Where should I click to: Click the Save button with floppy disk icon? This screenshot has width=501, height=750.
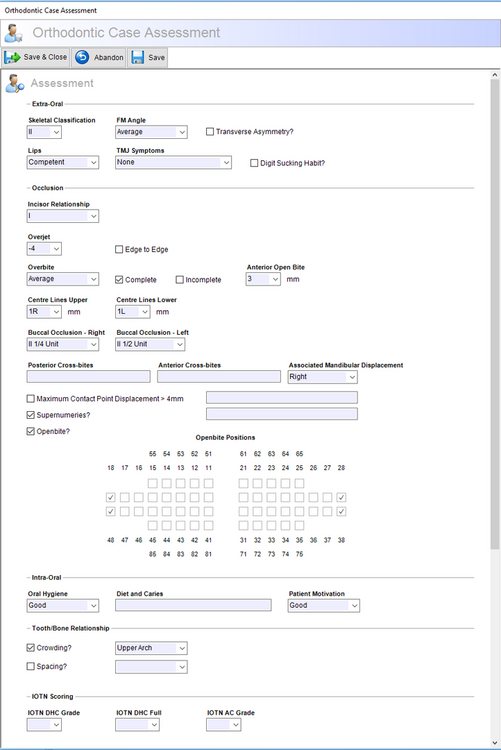[147, 57]
